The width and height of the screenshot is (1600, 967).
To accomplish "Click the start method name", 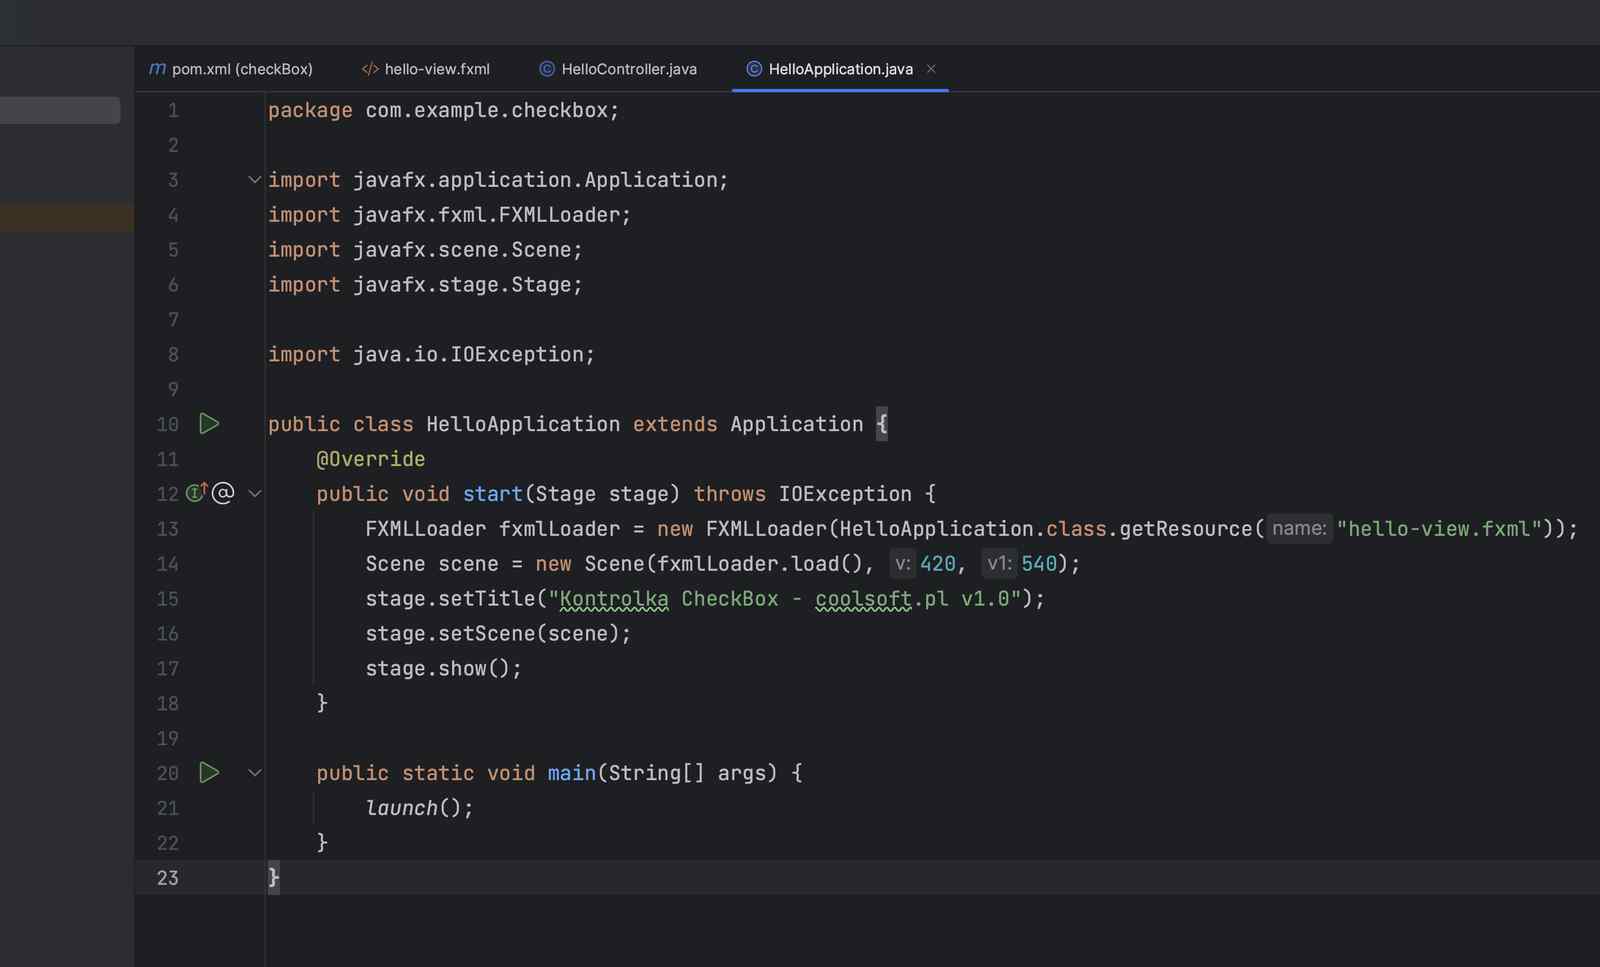I will 492,494.
